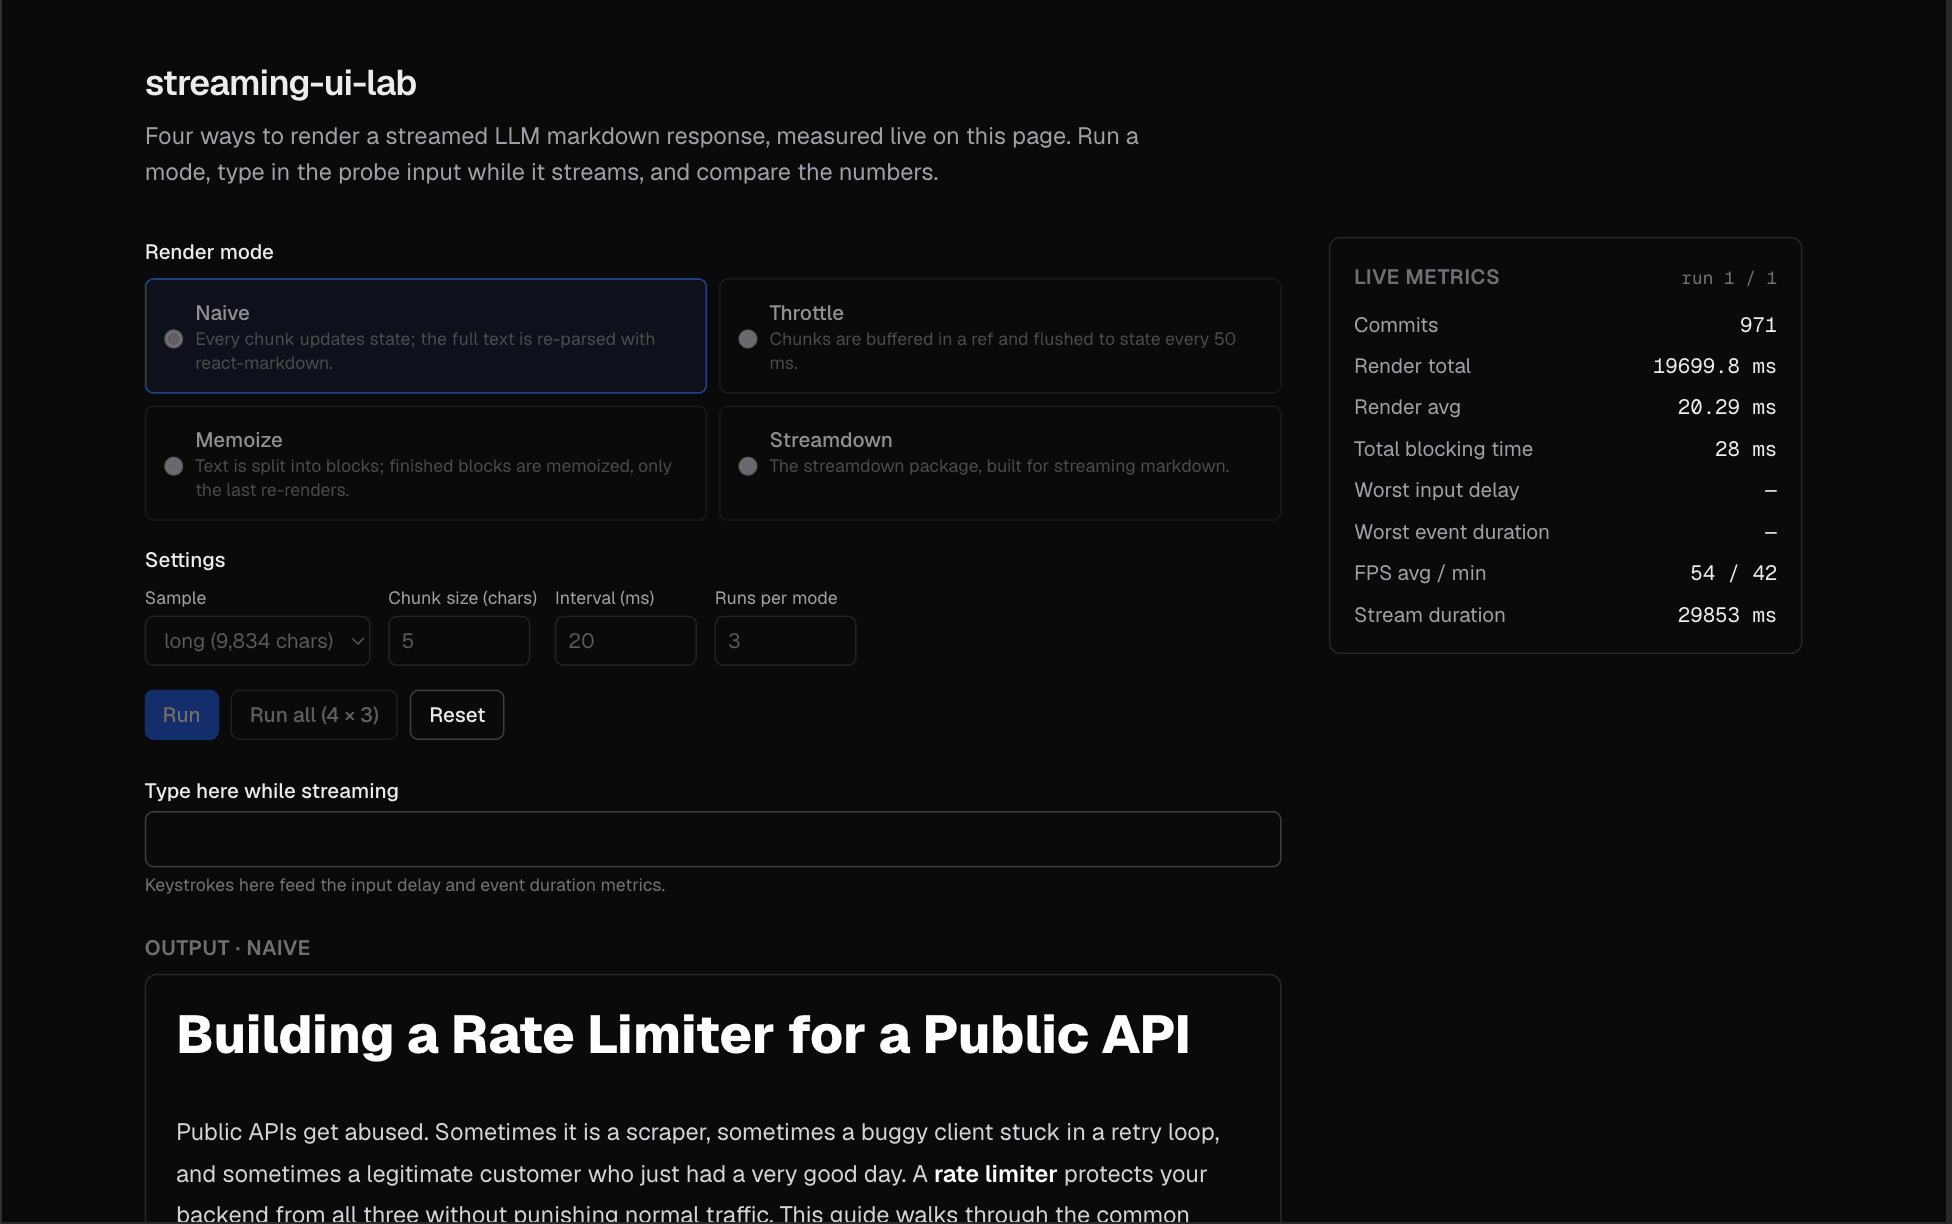Click the Worst input delay label
Image resolution: width=1952 pixels, height=1224 pixels.
pos(1436,490)
